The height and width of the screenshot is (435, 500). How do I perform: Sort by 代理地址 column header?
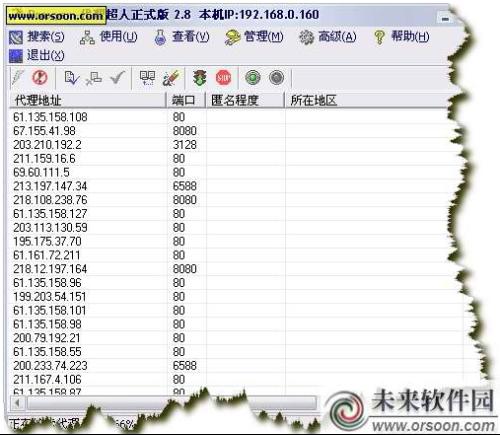[88, 100]
